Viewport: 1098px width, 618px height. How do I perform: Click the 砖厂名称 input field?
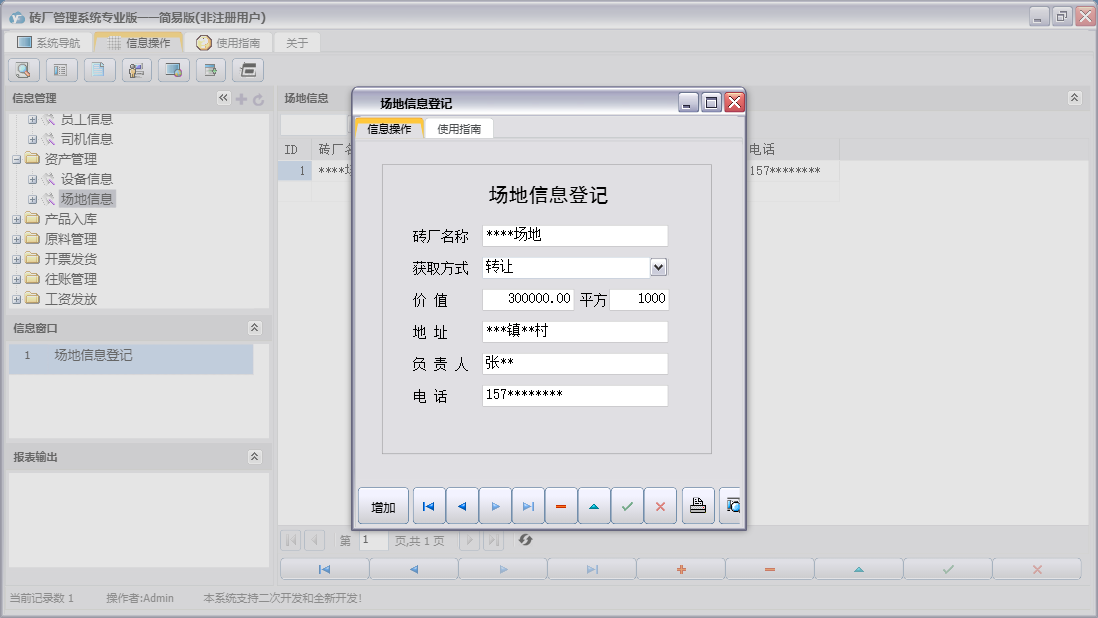pos(574,236)
